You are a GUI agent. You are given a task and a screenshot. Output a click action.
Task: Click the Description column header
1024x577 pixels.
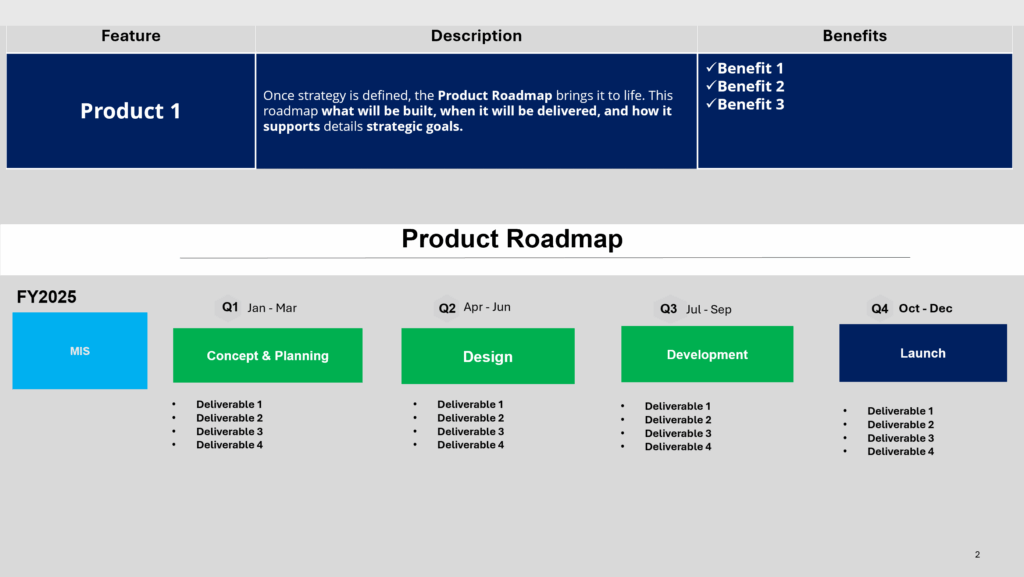pyautogui.click(x=476, y=36)
